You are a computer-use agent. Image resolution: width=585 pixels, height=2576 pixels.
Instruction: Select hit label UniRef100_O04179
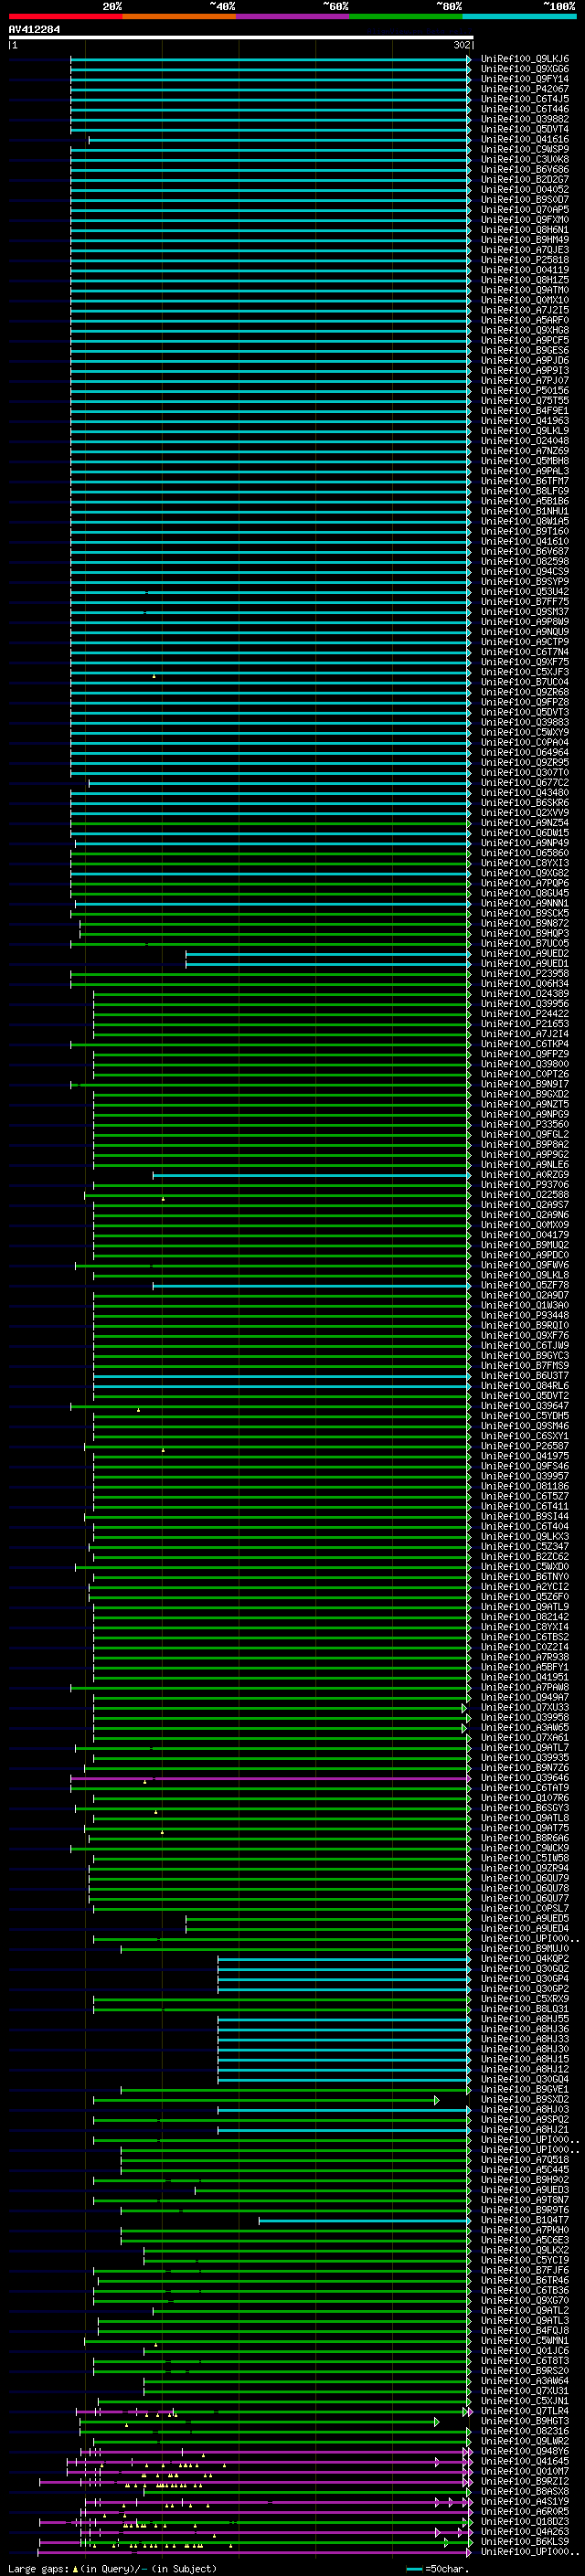525,1235
